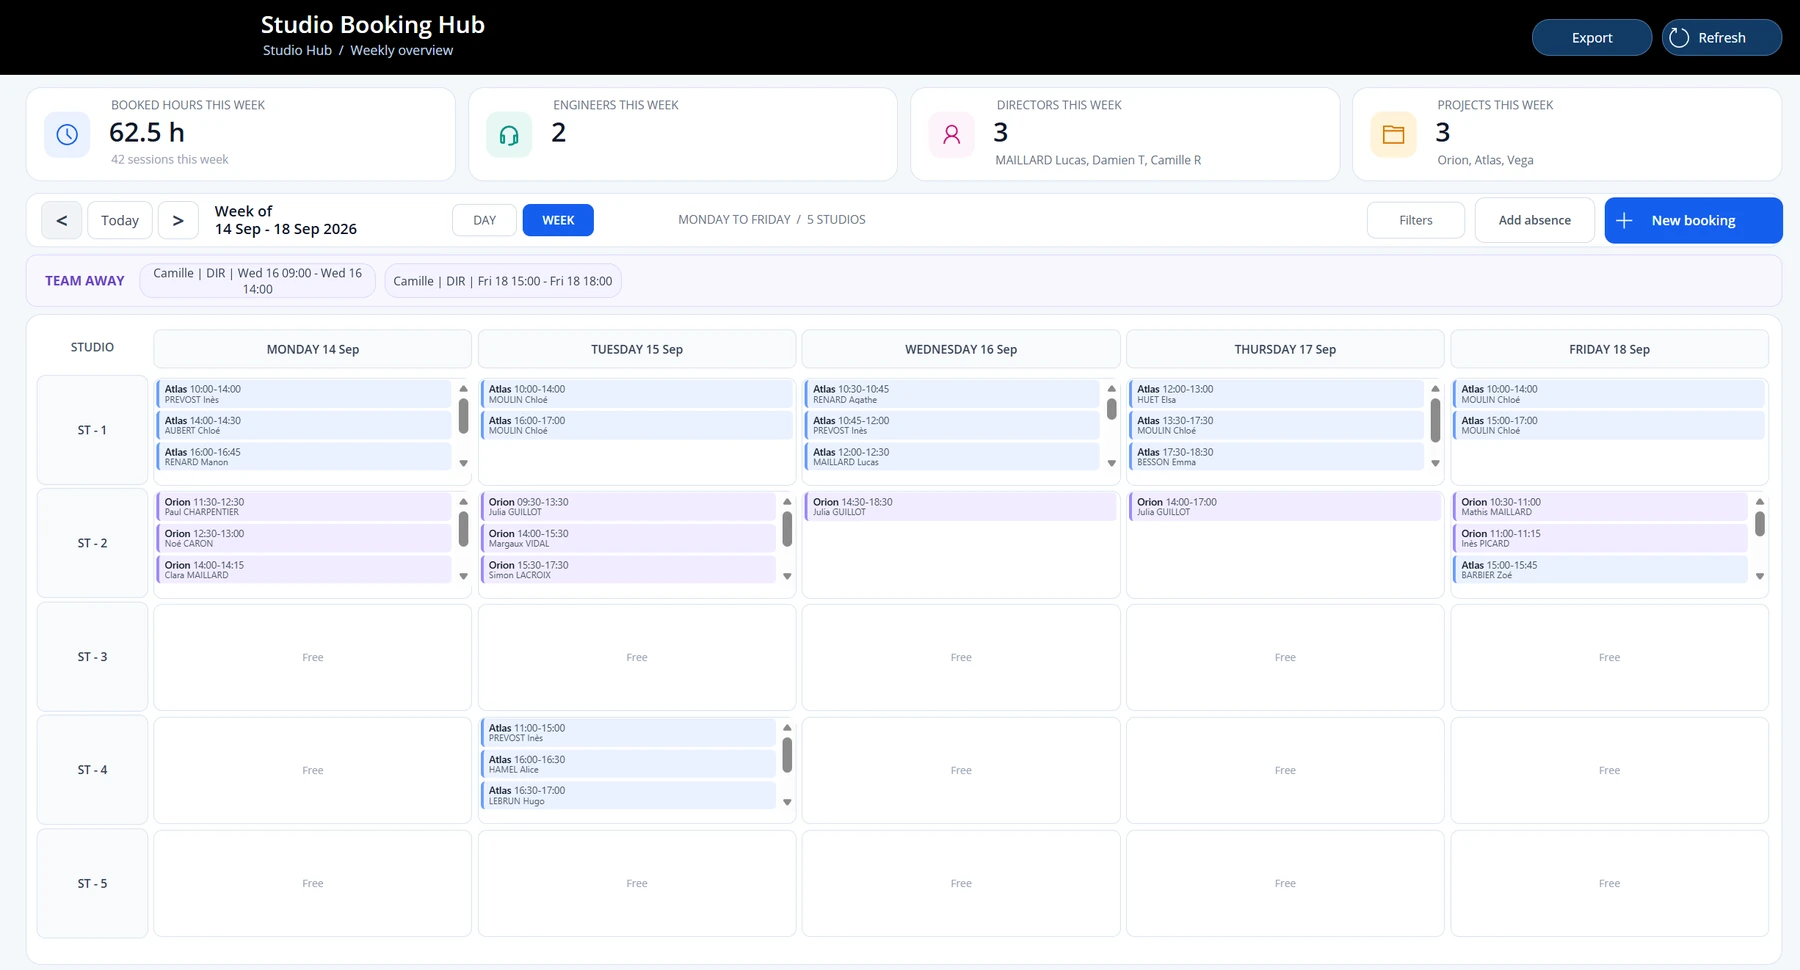Click Add absence button
Screen dimensions: 1800x970
click(x=1534, y=220)
